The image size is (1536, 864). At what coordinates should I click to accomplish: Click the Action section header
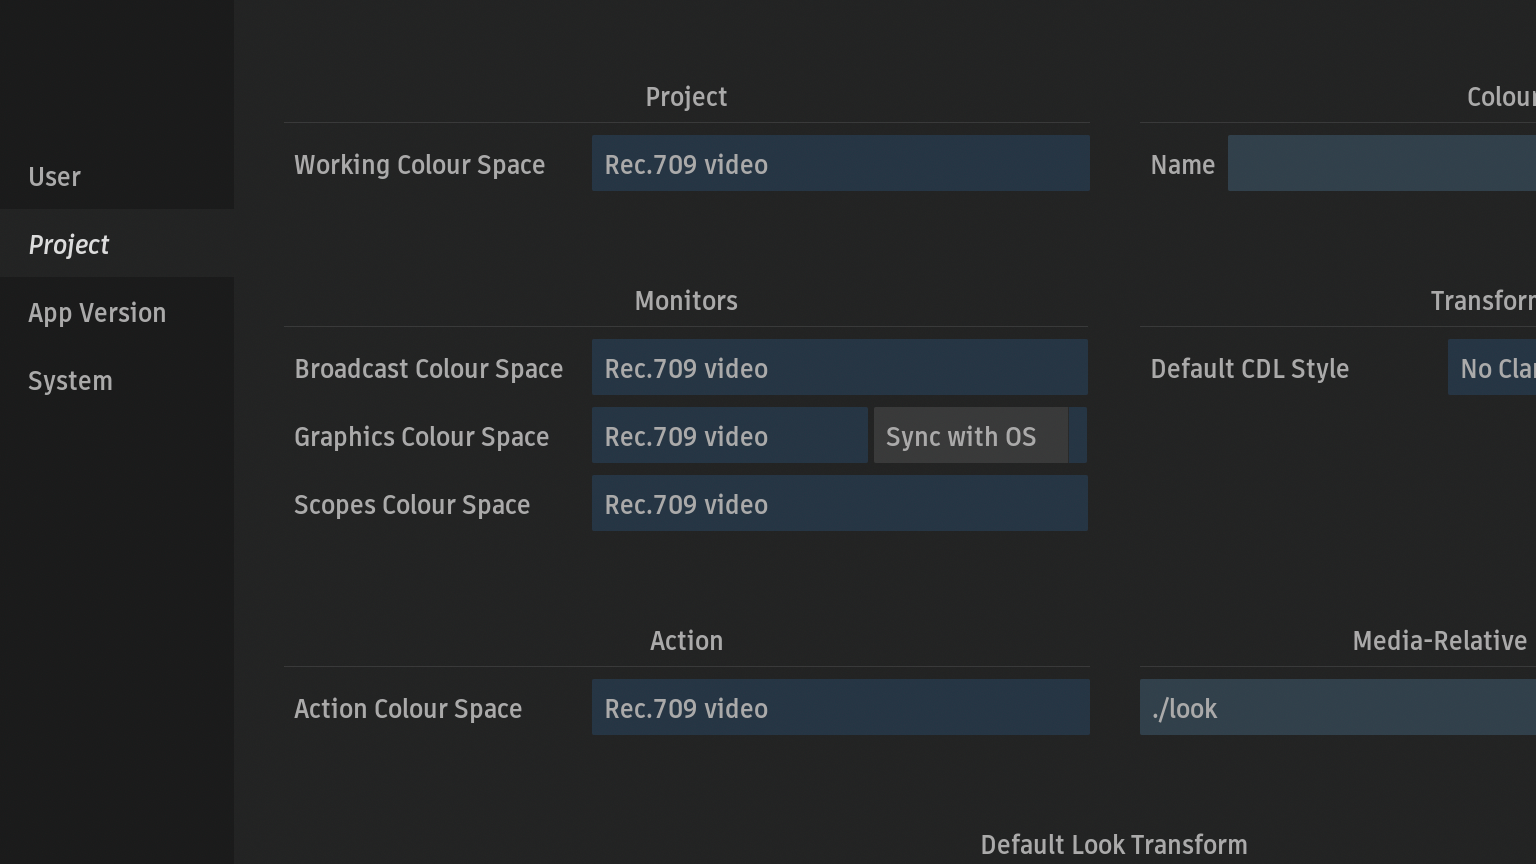[x=686, y=641]
